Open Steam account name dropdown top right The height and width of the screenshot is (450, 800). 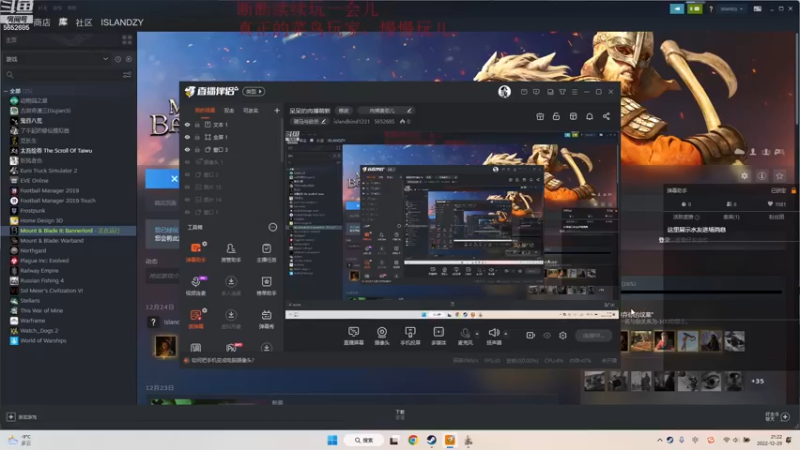[x=732, y=9]
